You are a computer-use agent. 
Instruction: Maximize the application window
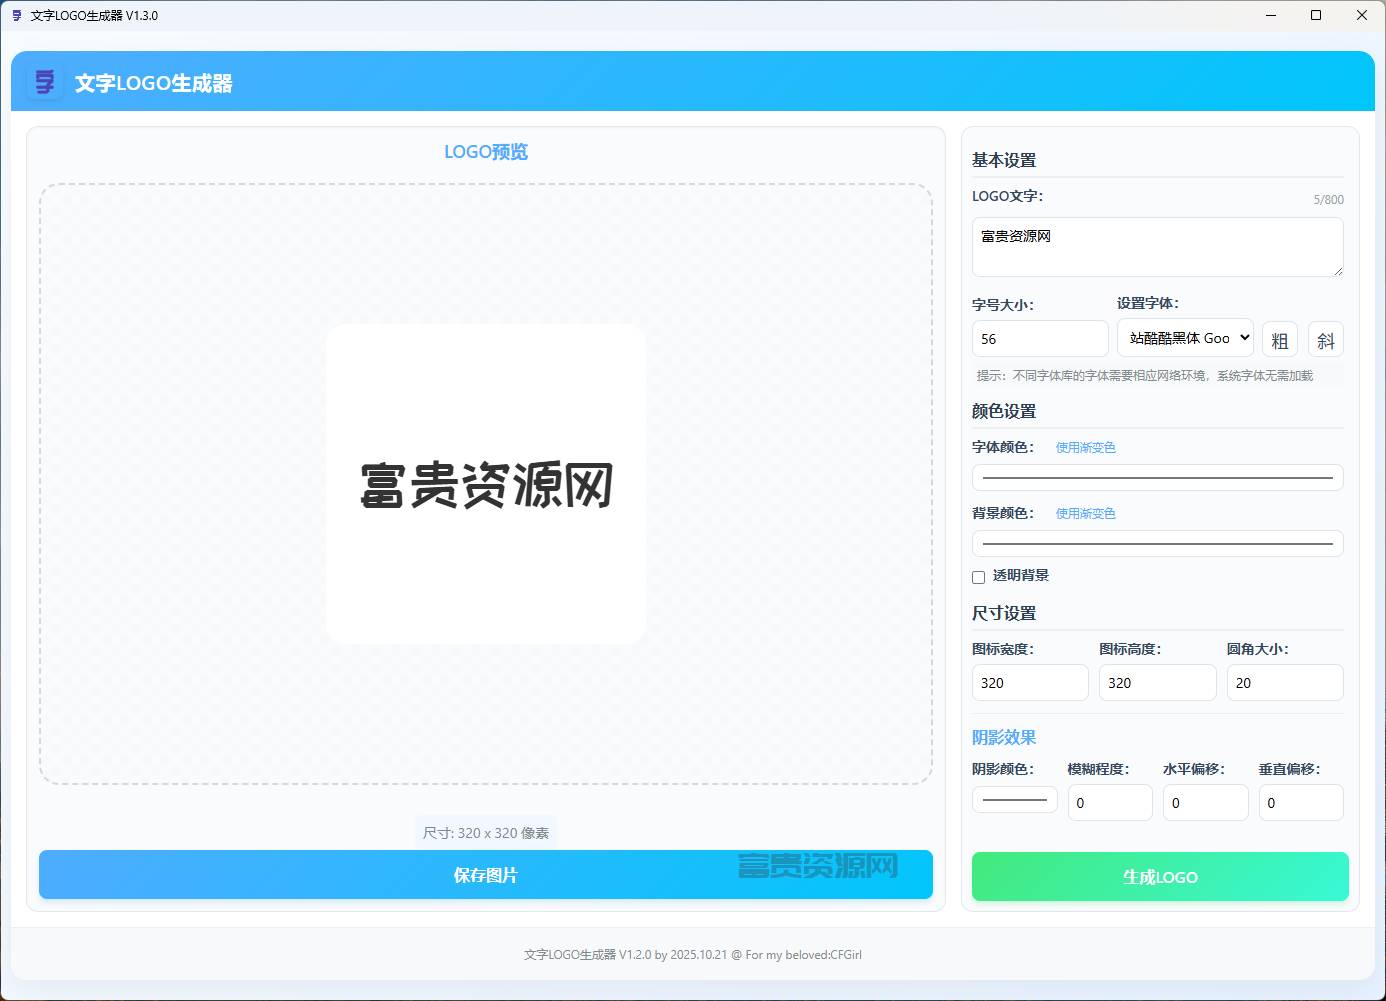(1316, 15)
